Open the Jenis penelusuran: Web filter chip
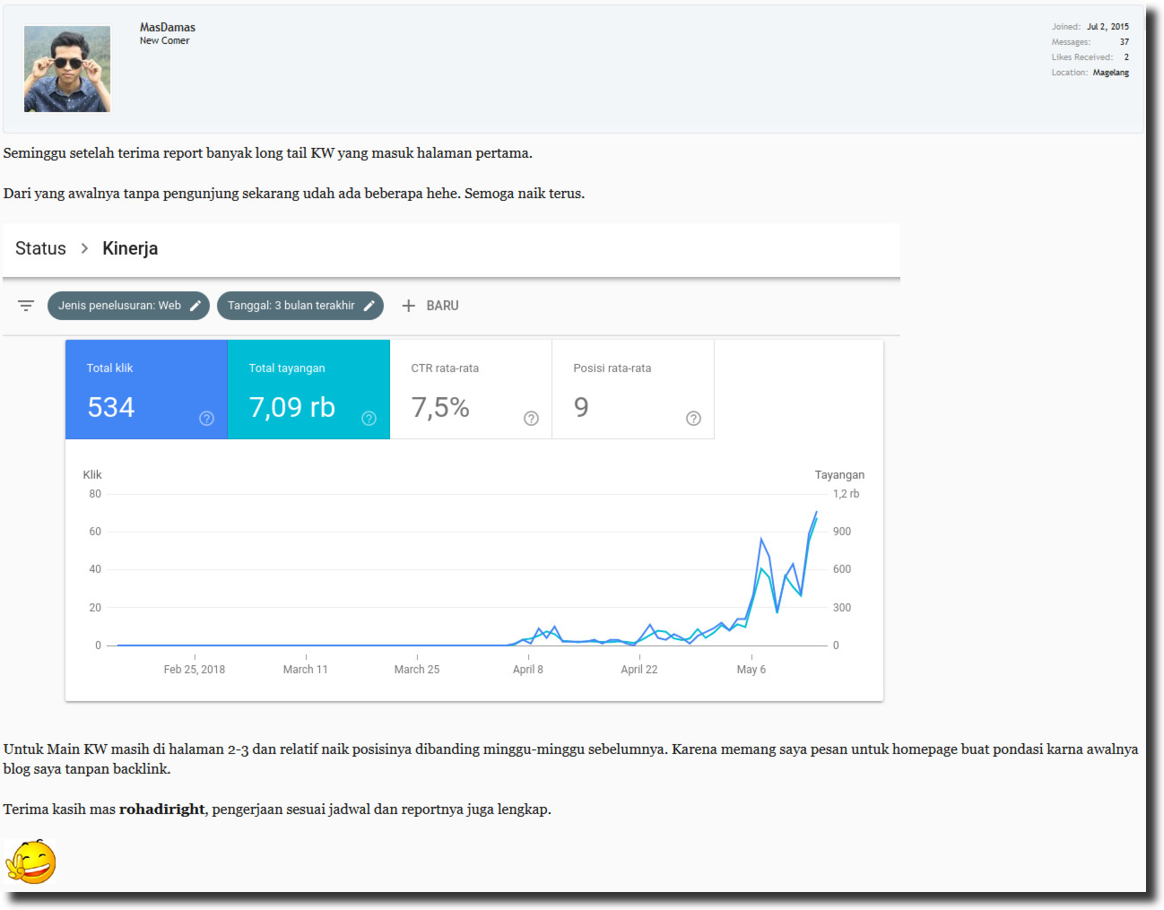 pyautogui.click(x=128, y=306)
